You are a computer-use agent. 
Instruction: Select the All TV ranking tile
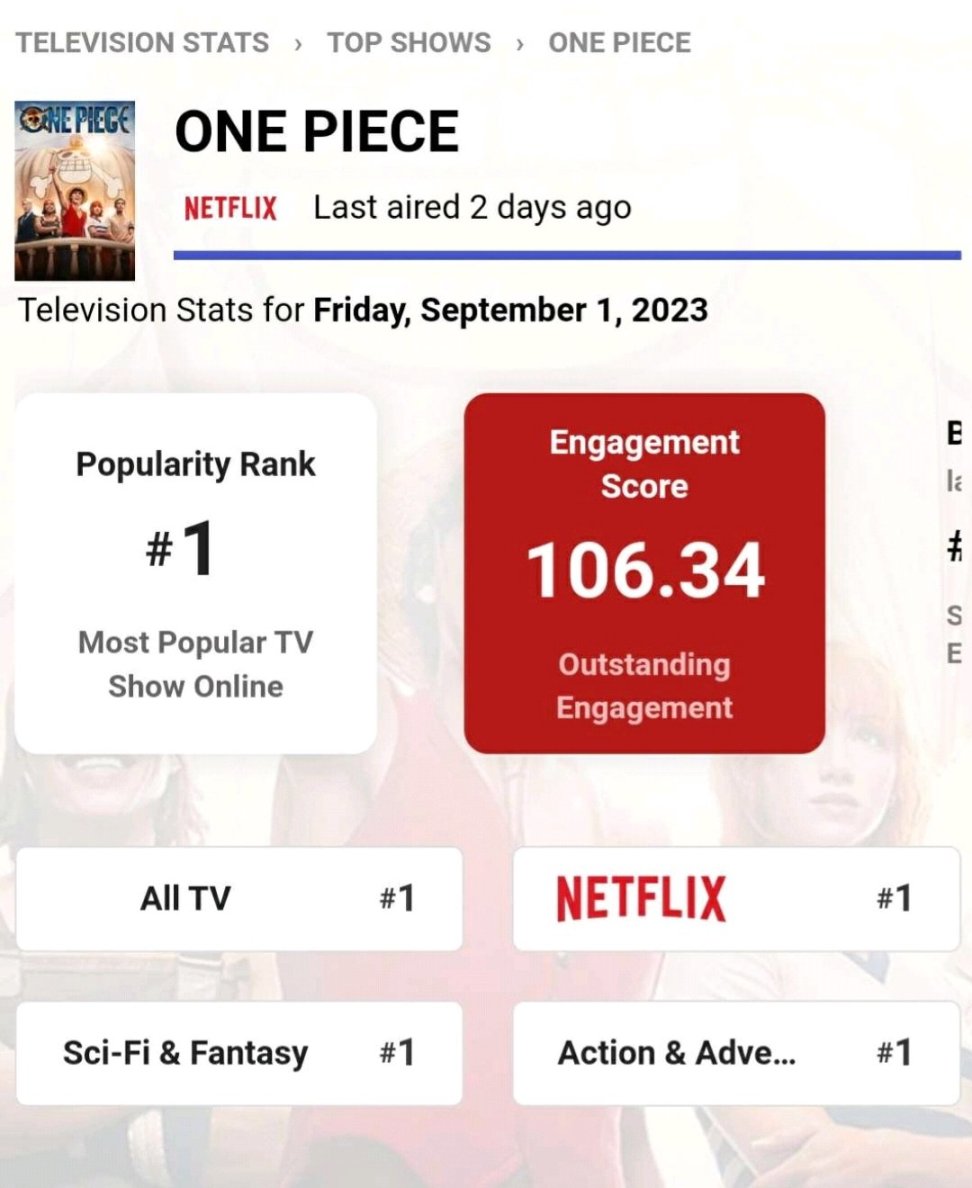(239, 899)
